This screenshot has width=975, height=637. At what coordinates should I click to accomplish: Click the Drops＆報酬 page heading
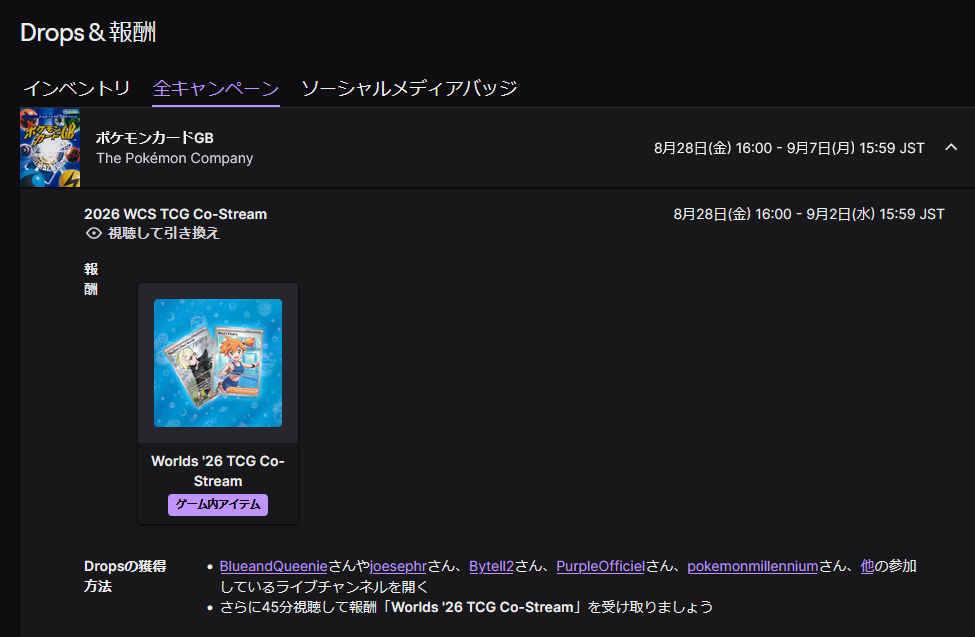[88, 32]
